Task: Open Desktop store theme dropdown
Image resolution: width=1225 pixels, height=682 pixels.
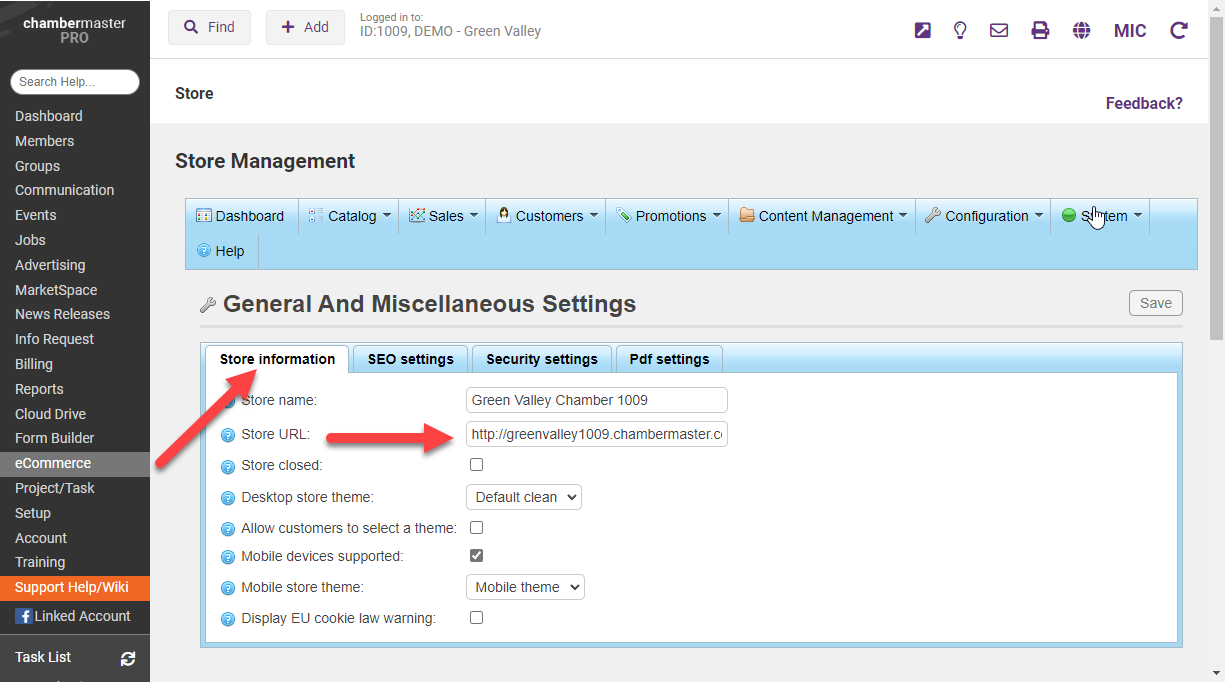Action: click(x=523, y=497)
